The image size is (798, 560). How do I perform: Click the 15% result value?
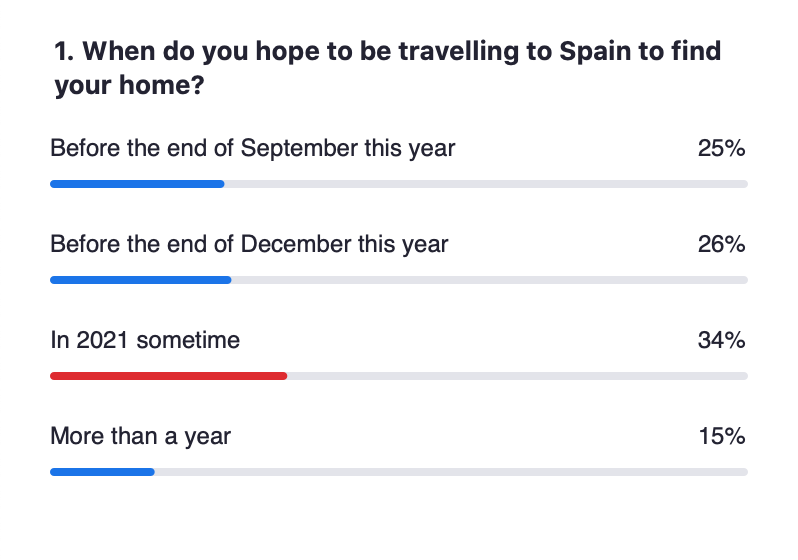coord(721,436)
